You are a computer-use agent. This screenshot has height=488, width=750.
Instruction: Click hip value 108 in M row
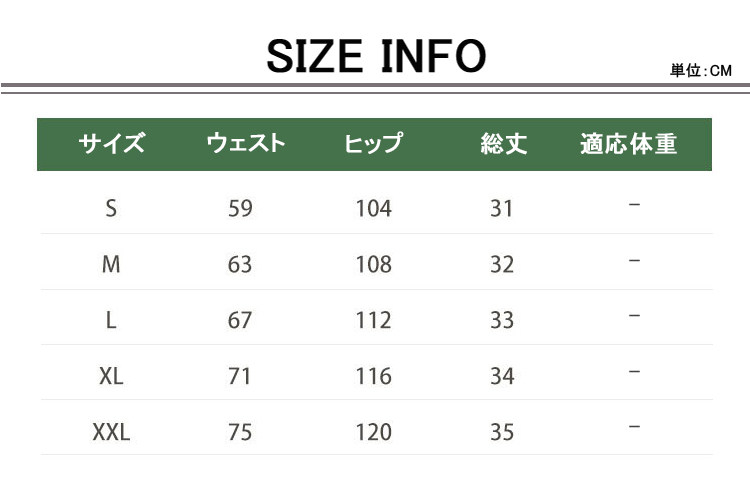click(x=373, y=264)
